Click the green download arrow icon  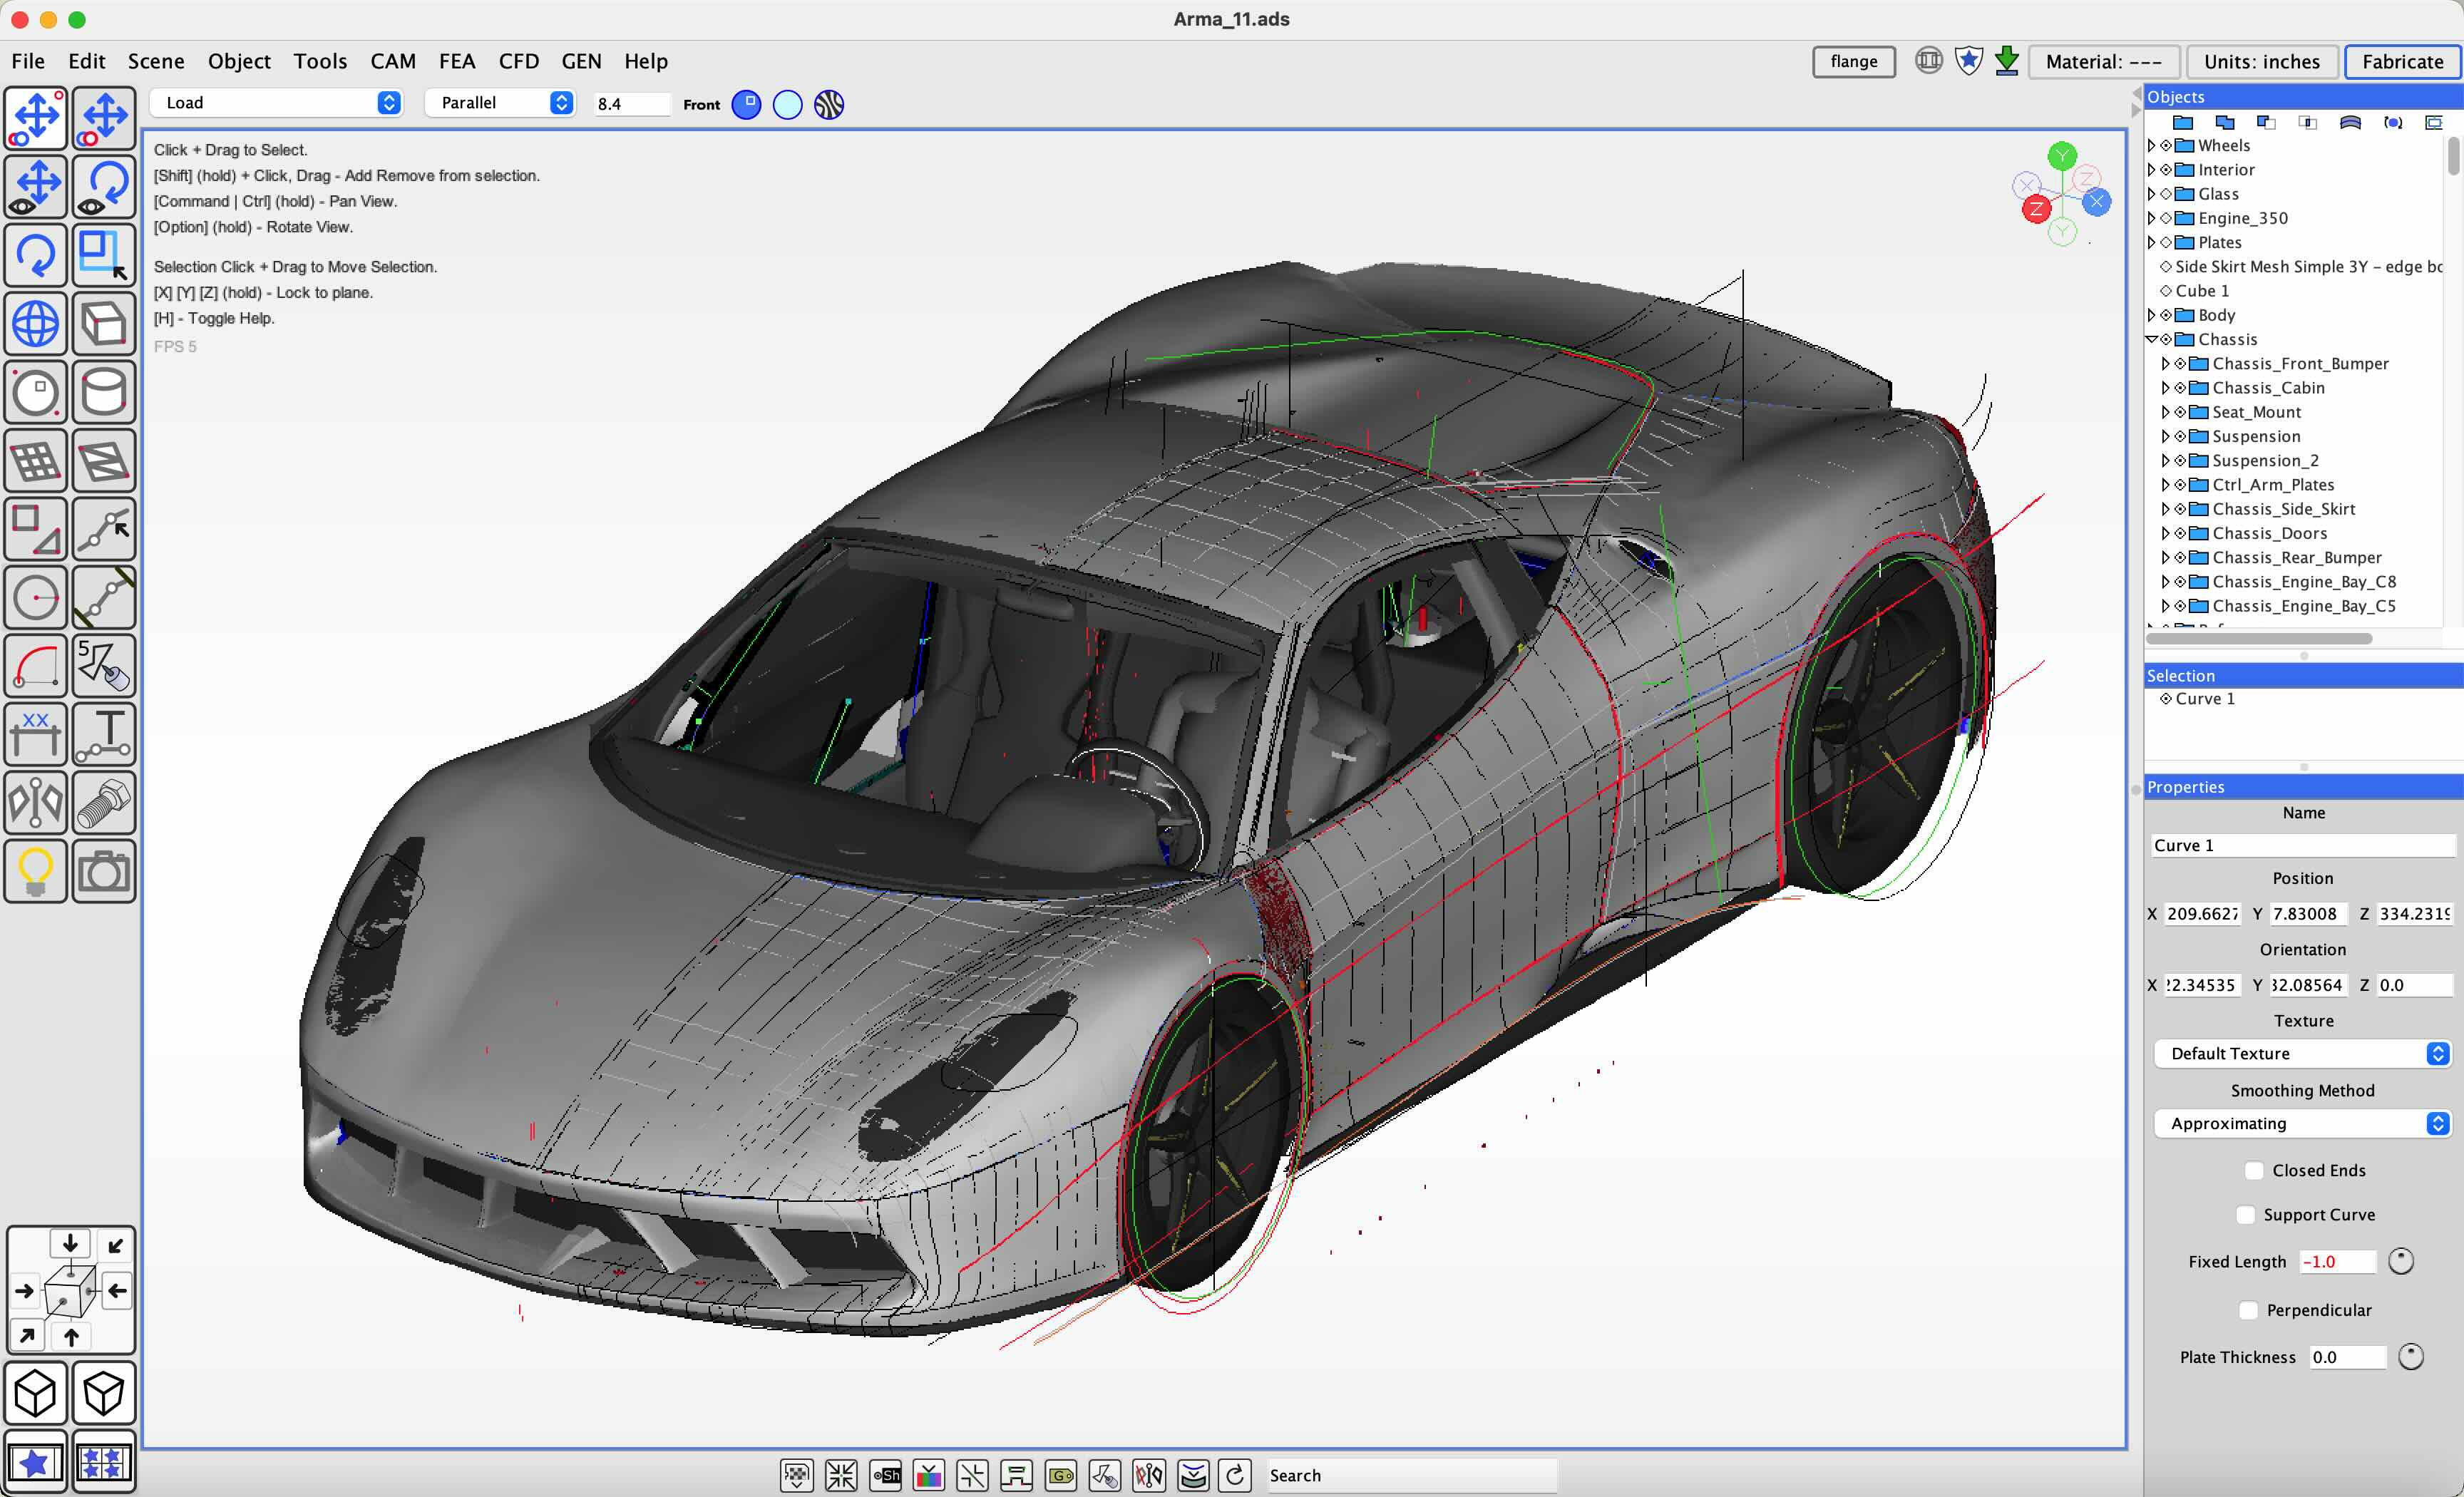(x=2006, y=61)
